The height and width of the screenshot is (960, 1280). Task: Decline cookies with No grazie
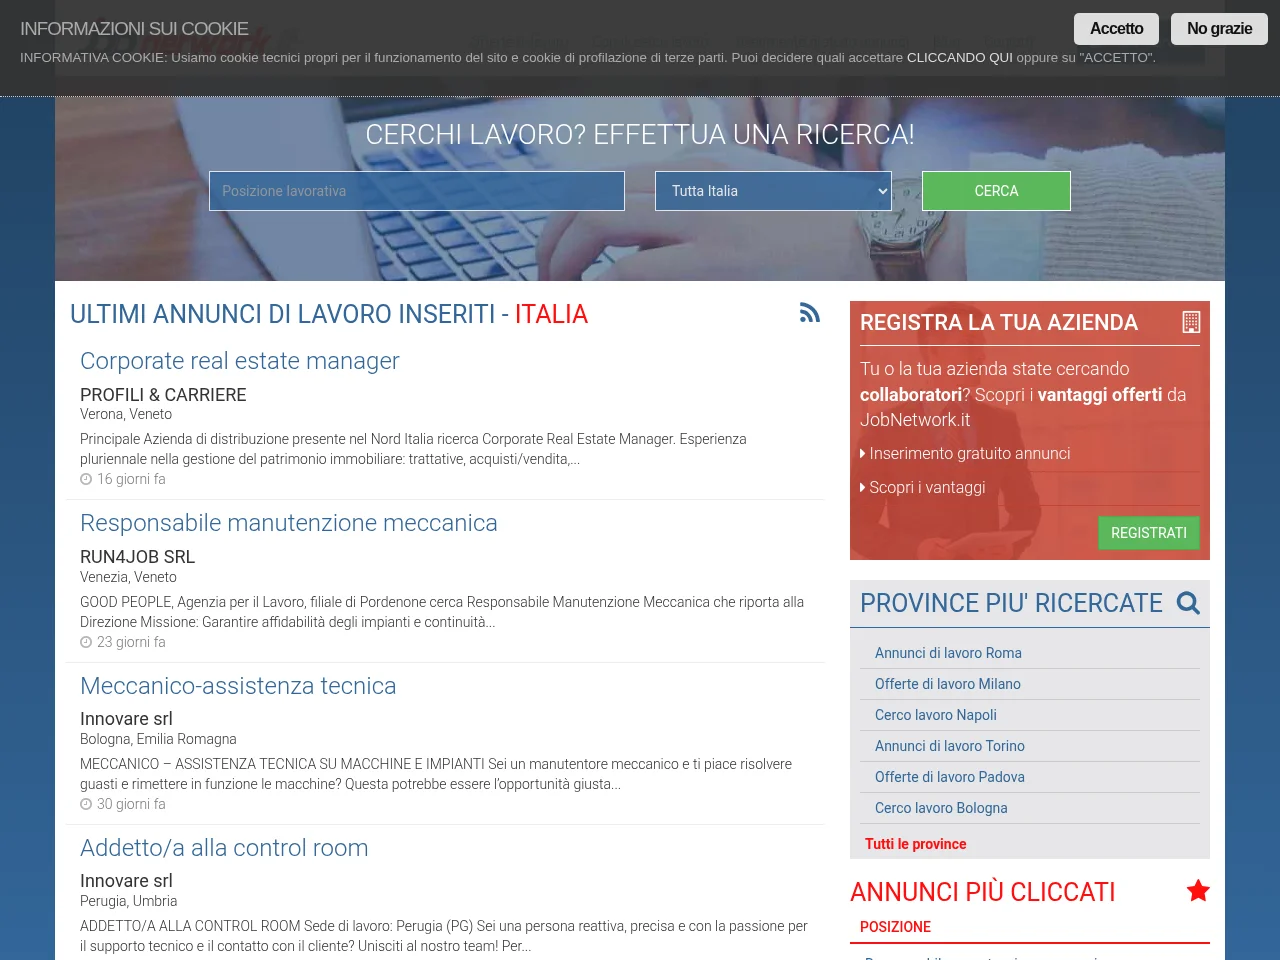(1219, 29)
